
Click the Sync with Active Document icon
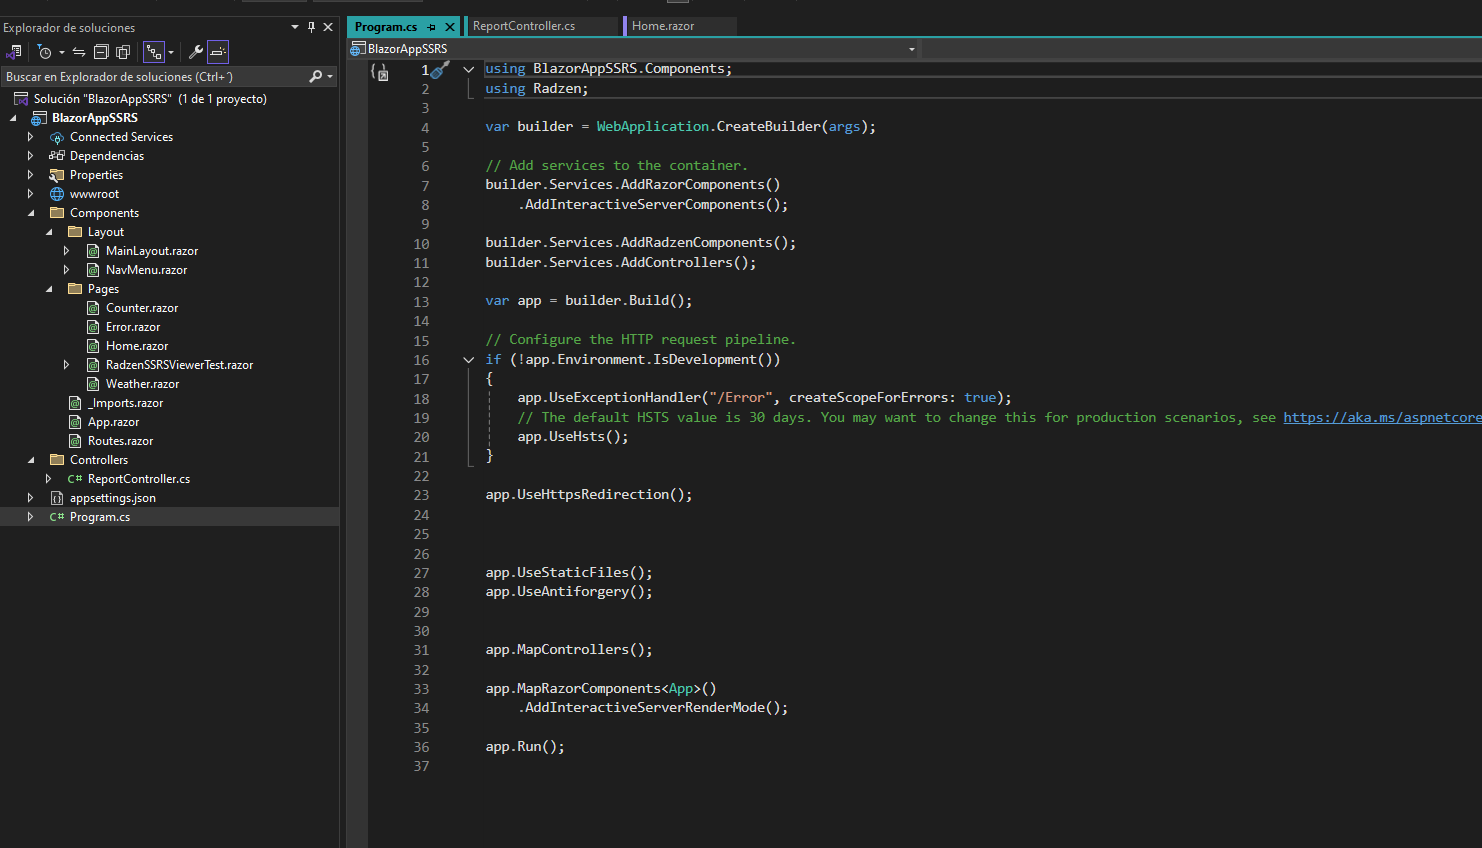[78, 52]
